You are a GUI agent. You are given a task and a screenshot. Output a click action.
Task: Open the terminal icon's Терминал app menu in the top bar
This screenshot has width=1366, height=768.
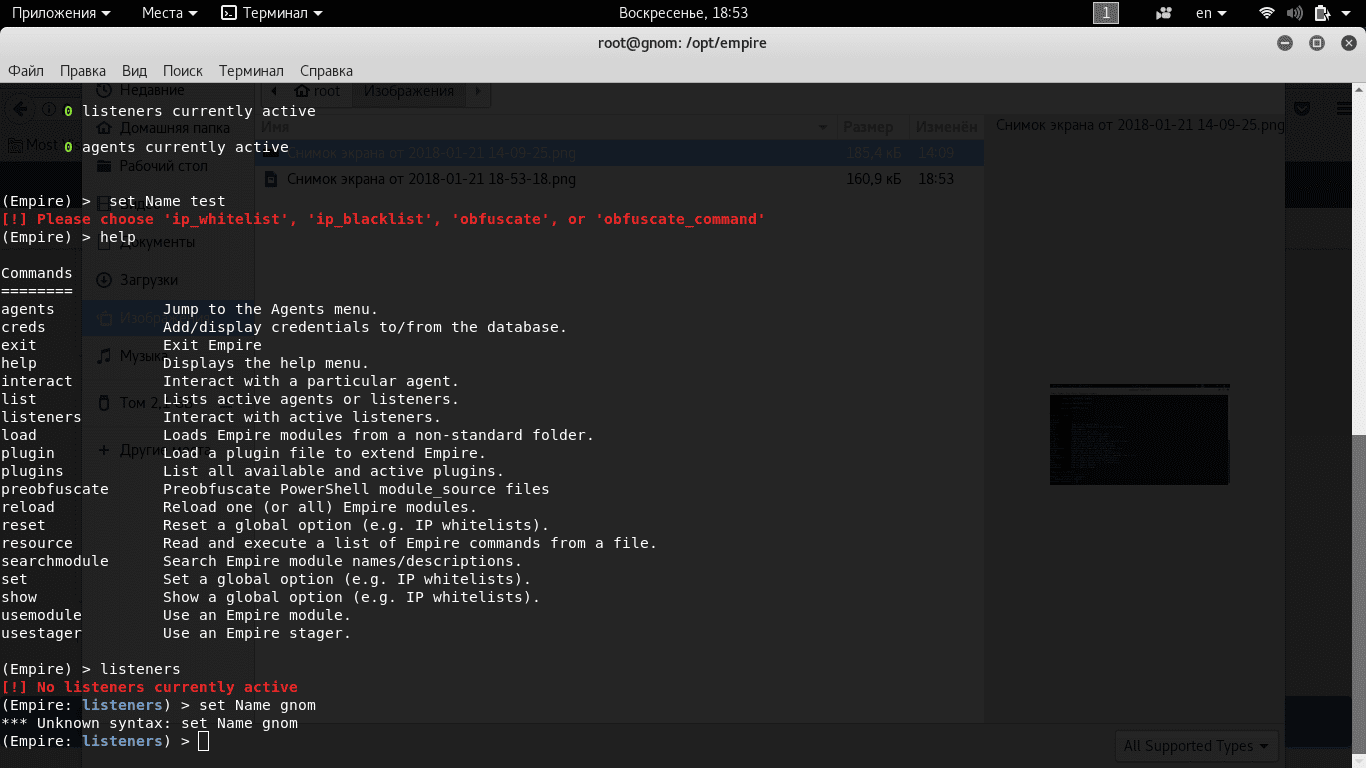tap(272, 13)
